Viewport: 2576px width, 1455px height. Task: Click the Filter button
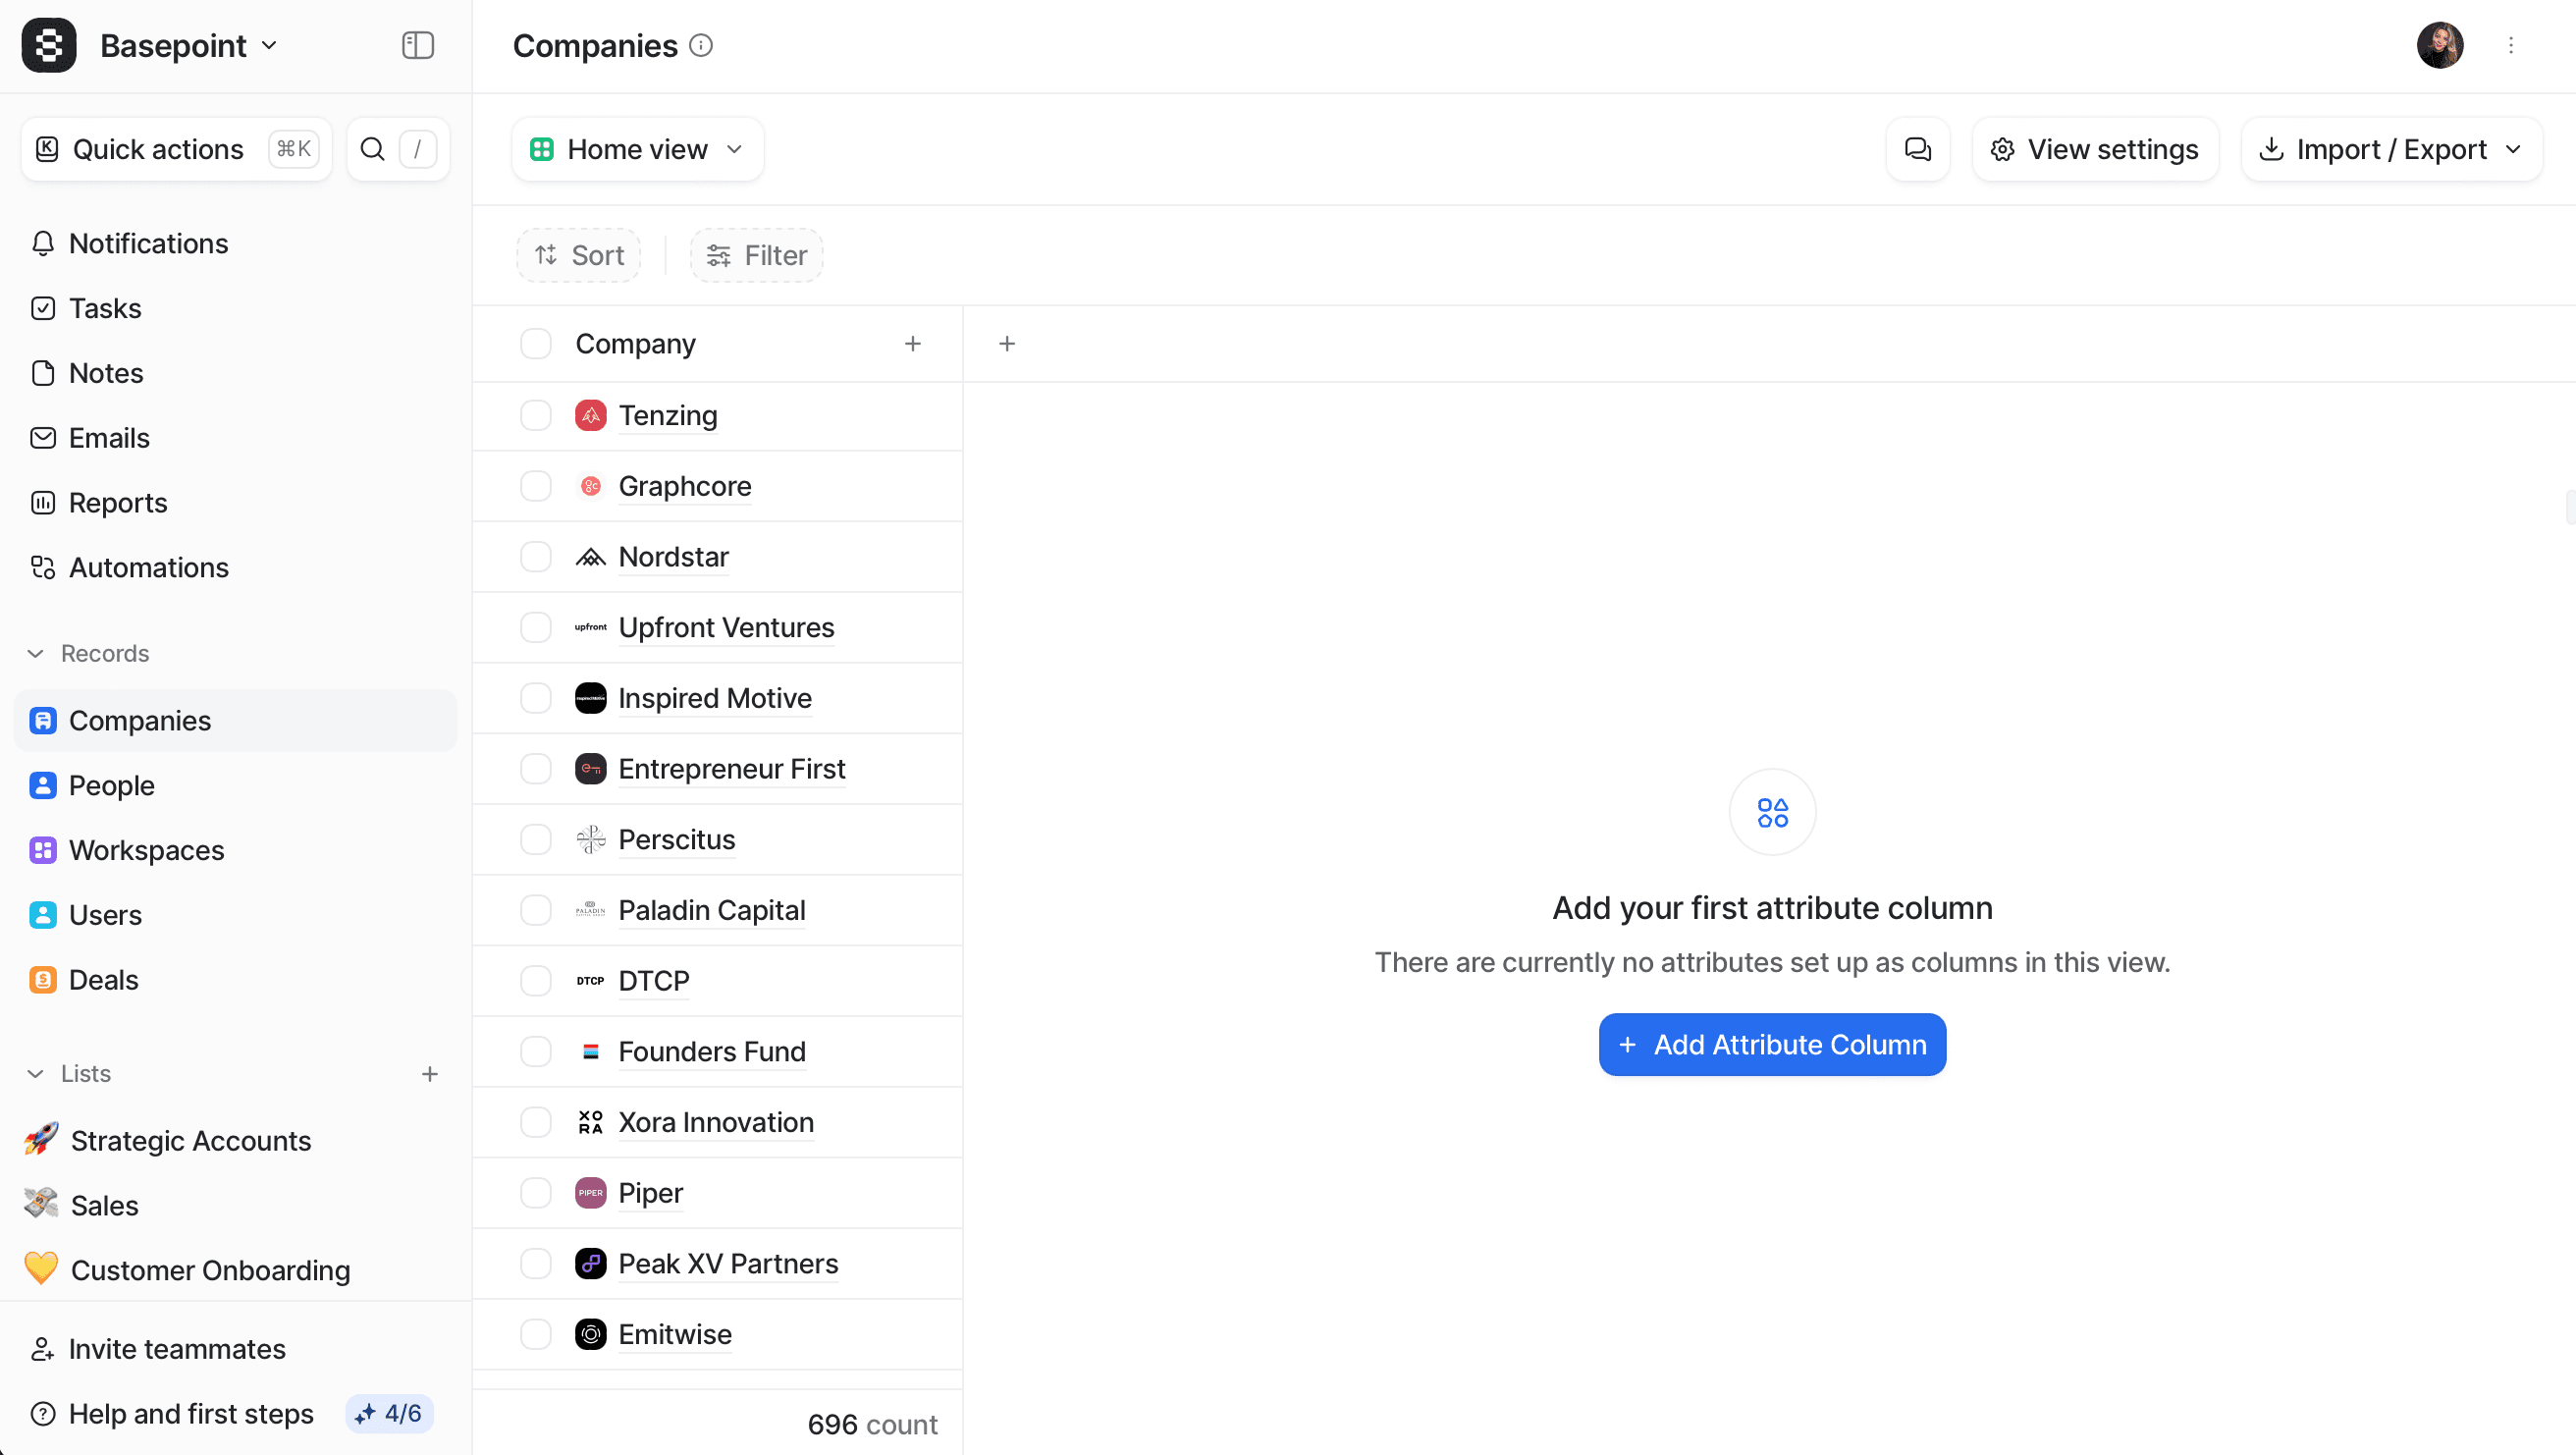[x=756, y=255]
